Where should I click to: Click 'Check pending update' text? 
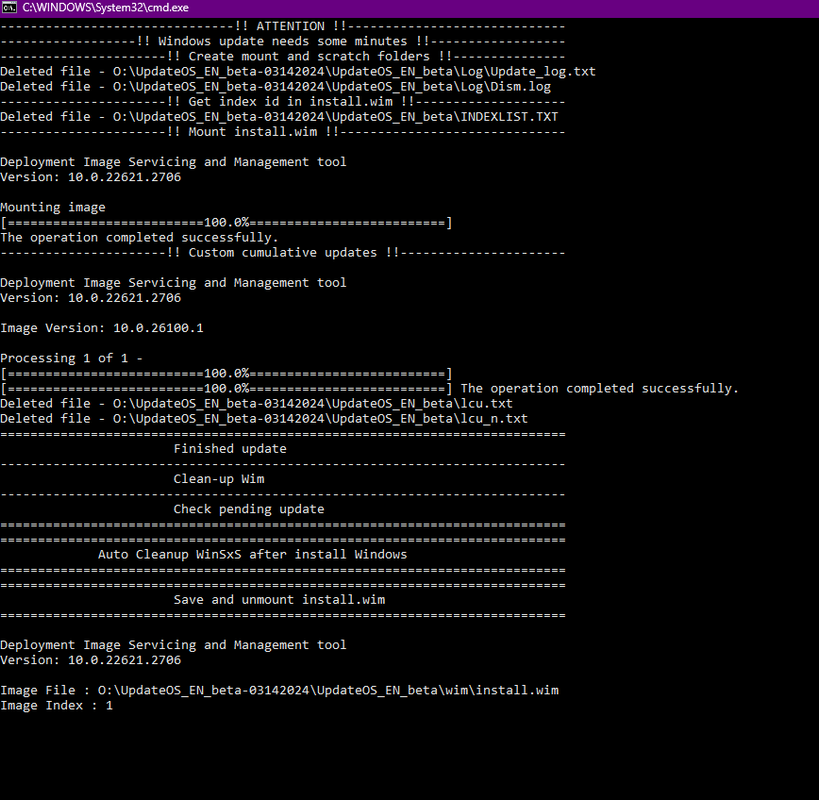pos(249,509)
